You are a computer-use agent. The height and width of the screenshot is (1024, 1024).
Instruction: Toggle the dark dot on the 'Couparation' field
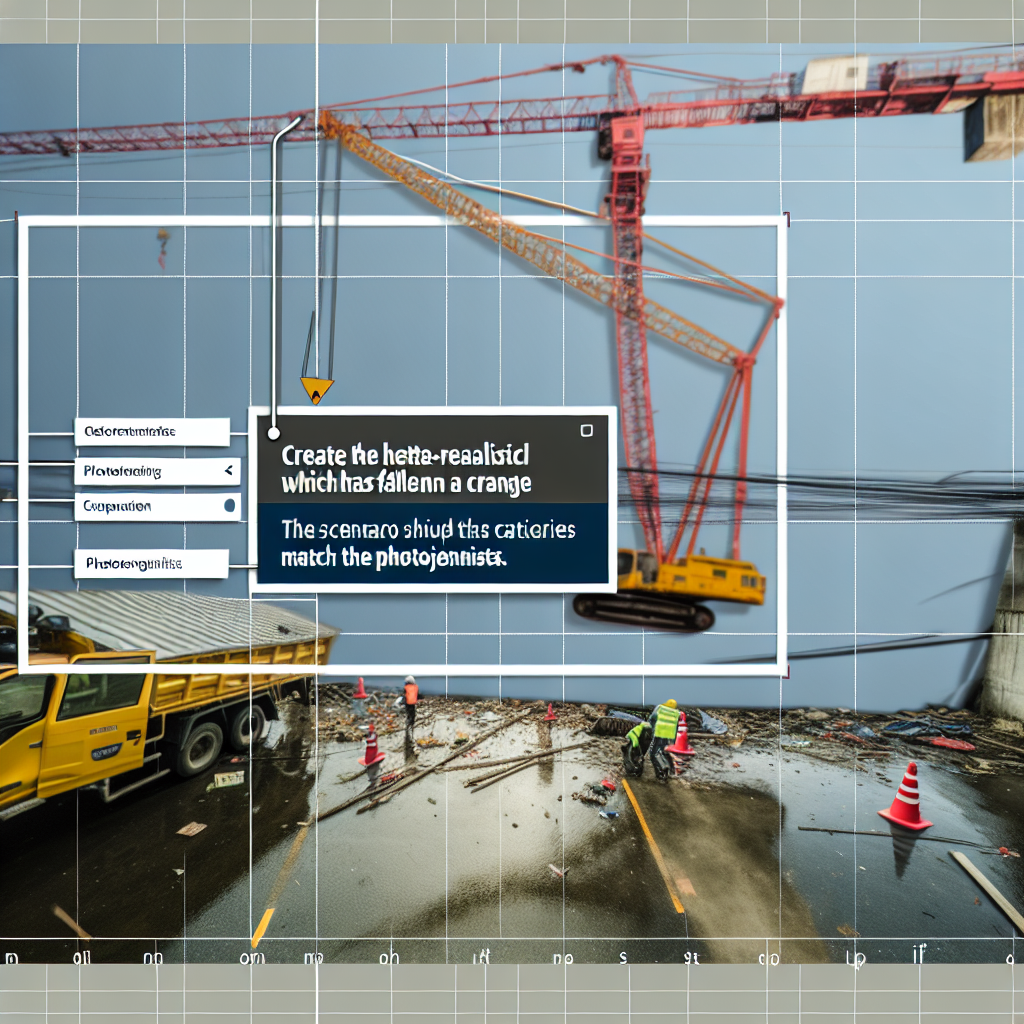click(x=229, y=506)
